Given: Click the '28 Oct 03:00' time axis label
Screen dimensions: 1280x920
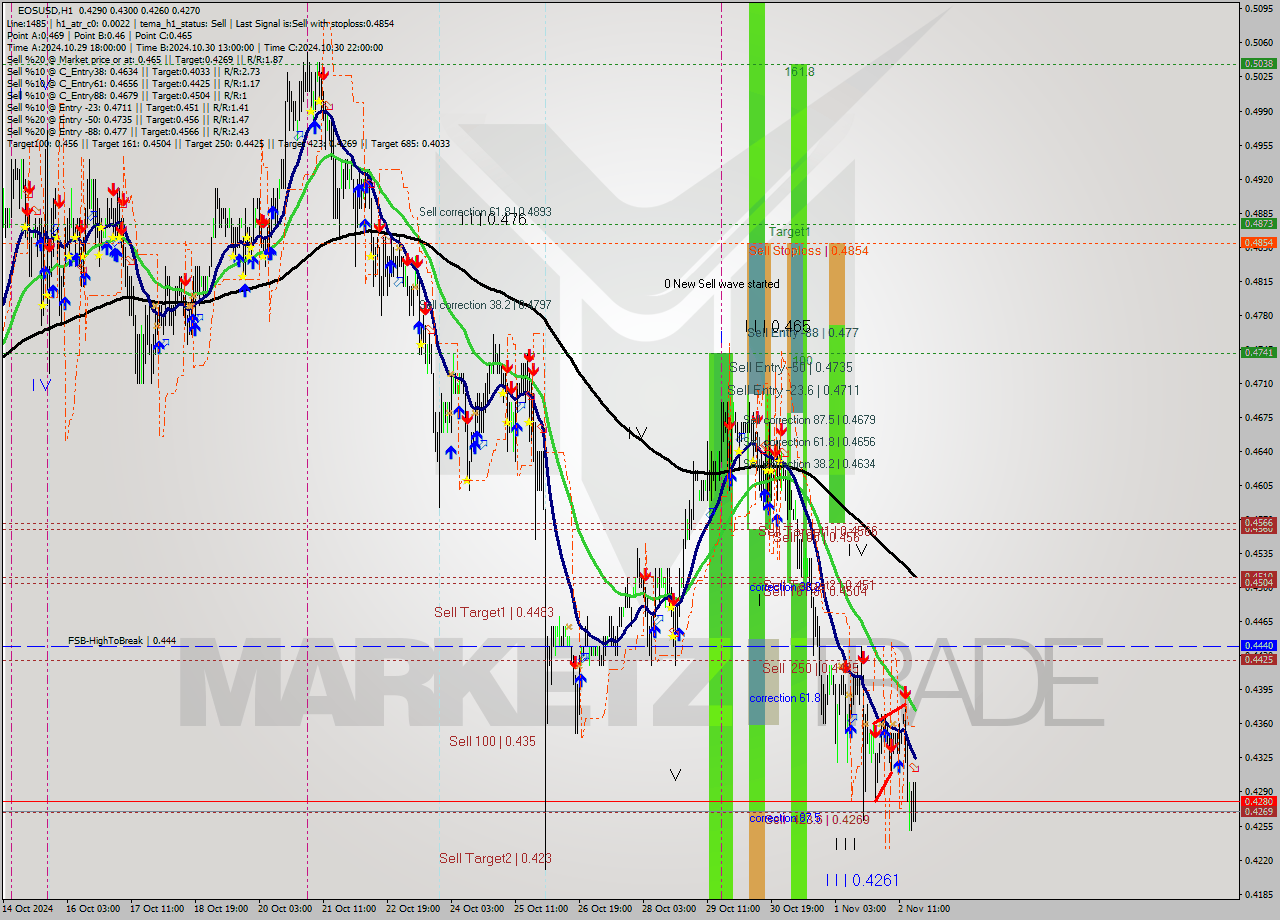Looking at the screenshot, I should point(669,909).
